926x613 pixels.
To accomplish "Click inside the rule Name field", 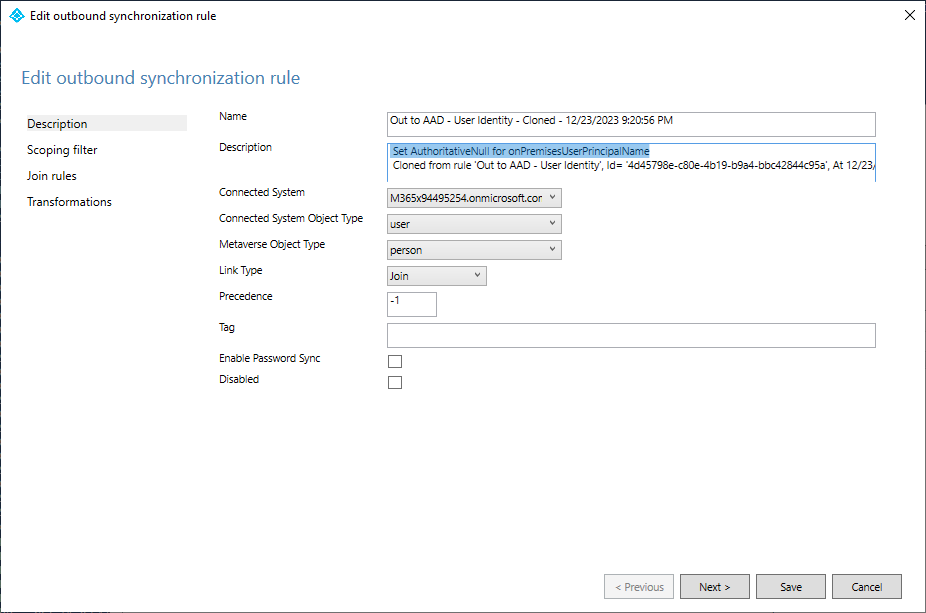I will click(x=630, y=124).
